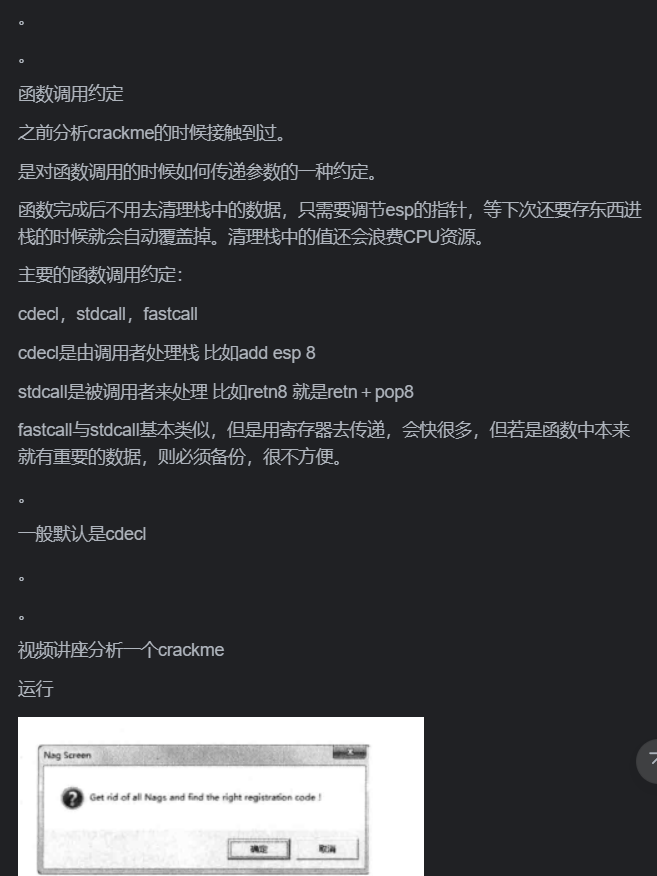Click the word fastcall in the convention list
Screen dimensions: 657x876
tap(170, 314)
